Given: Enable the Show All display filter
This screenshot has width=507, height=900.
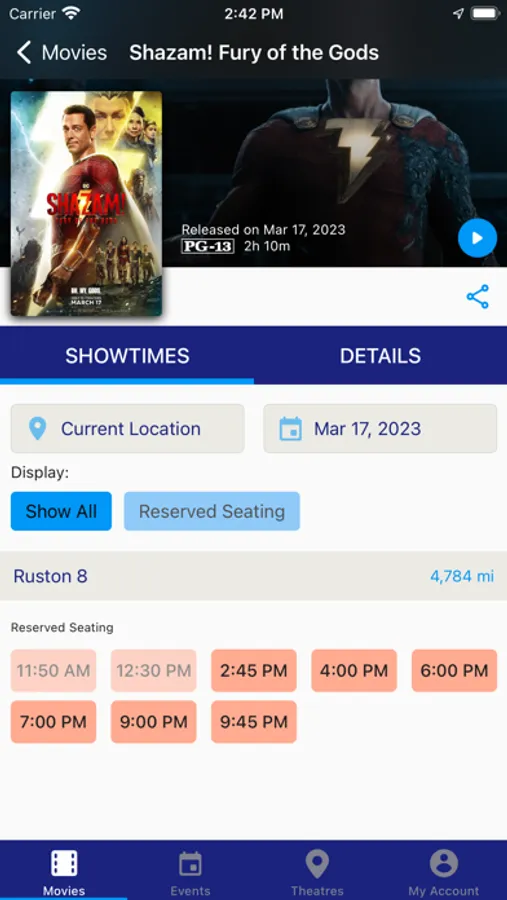Looking at the screenshot, I should point(61,511).
